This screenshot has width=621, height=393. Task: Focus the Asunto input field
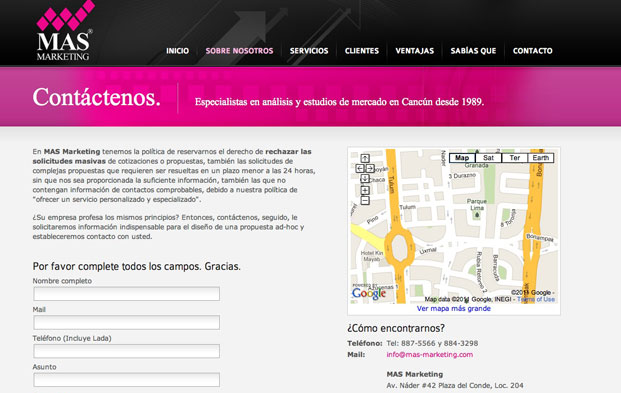pos(126,380)
